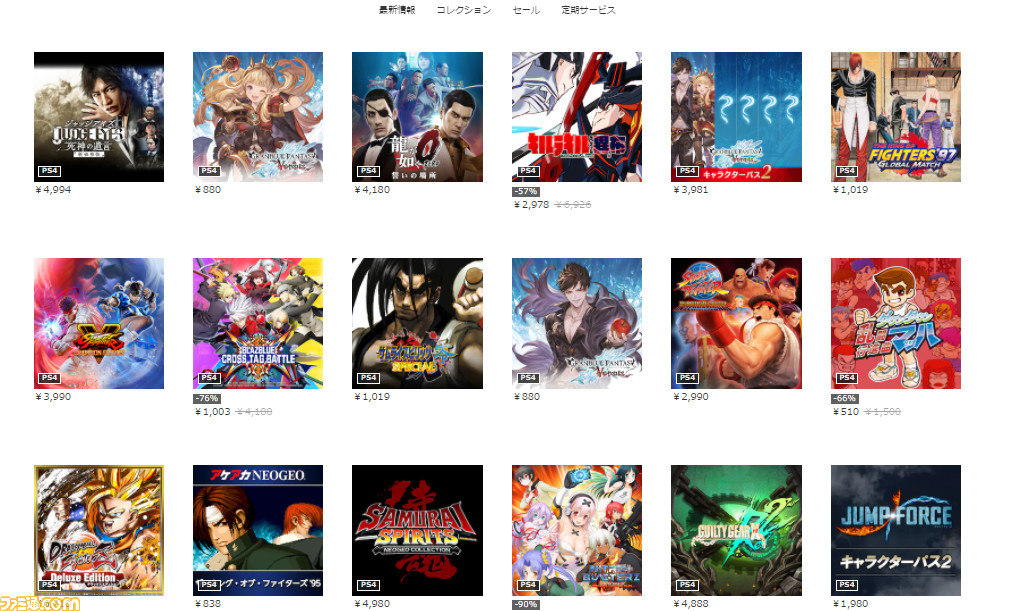Viewport: 1025px width, 611px height.
Task: Open the Samurai Spirits NeoGeo Collection tile
Action: pos(417,530)
